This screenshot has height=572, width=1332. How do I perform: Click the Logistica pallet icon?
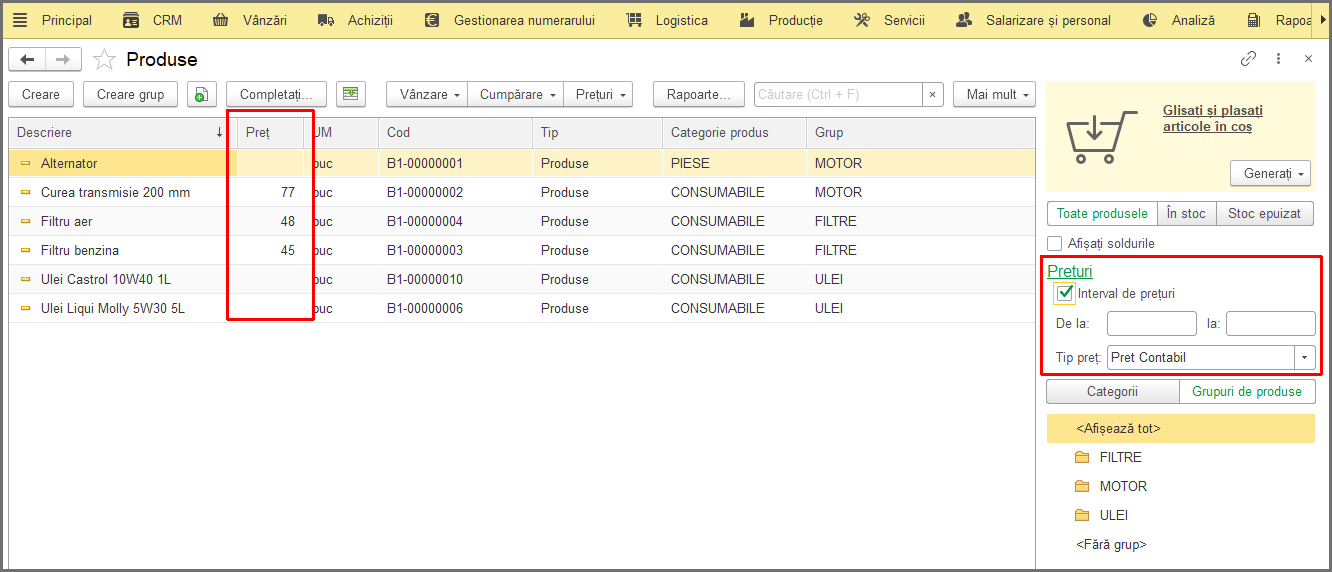[634, 20]
